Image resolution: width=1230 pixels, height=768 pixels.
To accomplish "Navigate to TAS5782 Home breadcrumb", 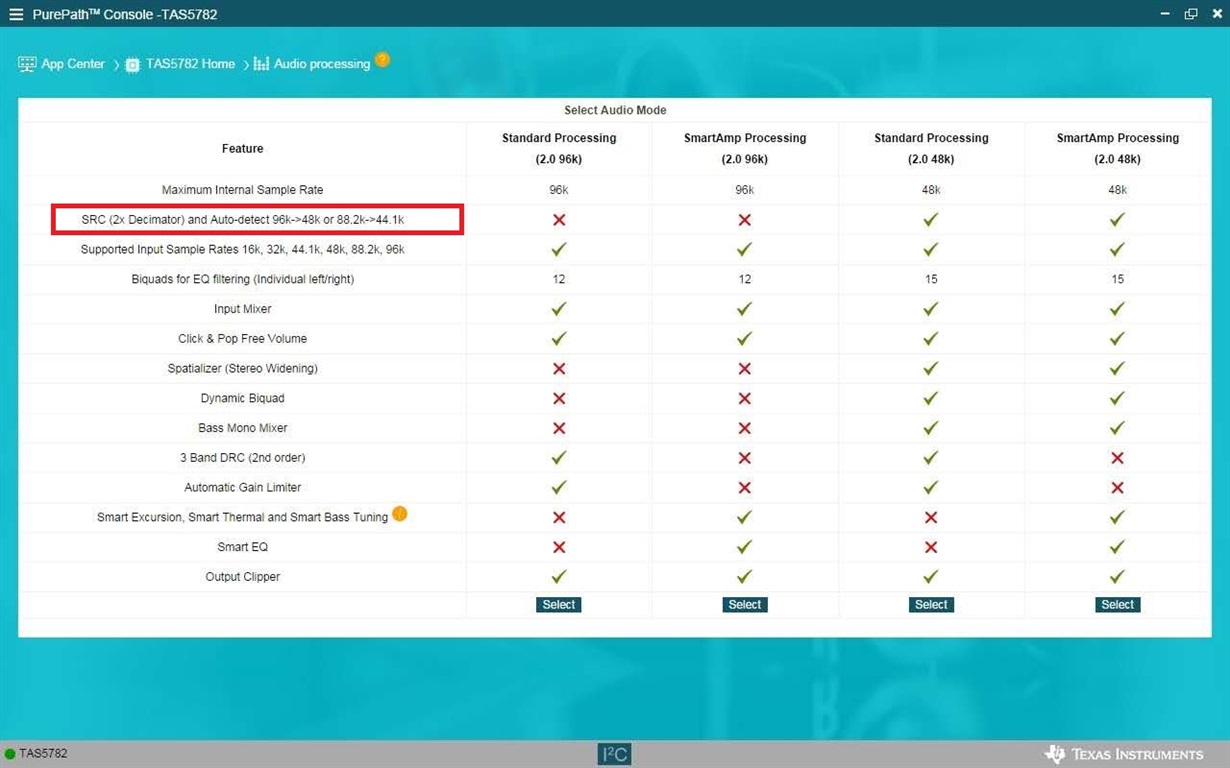I will point(190,64).
